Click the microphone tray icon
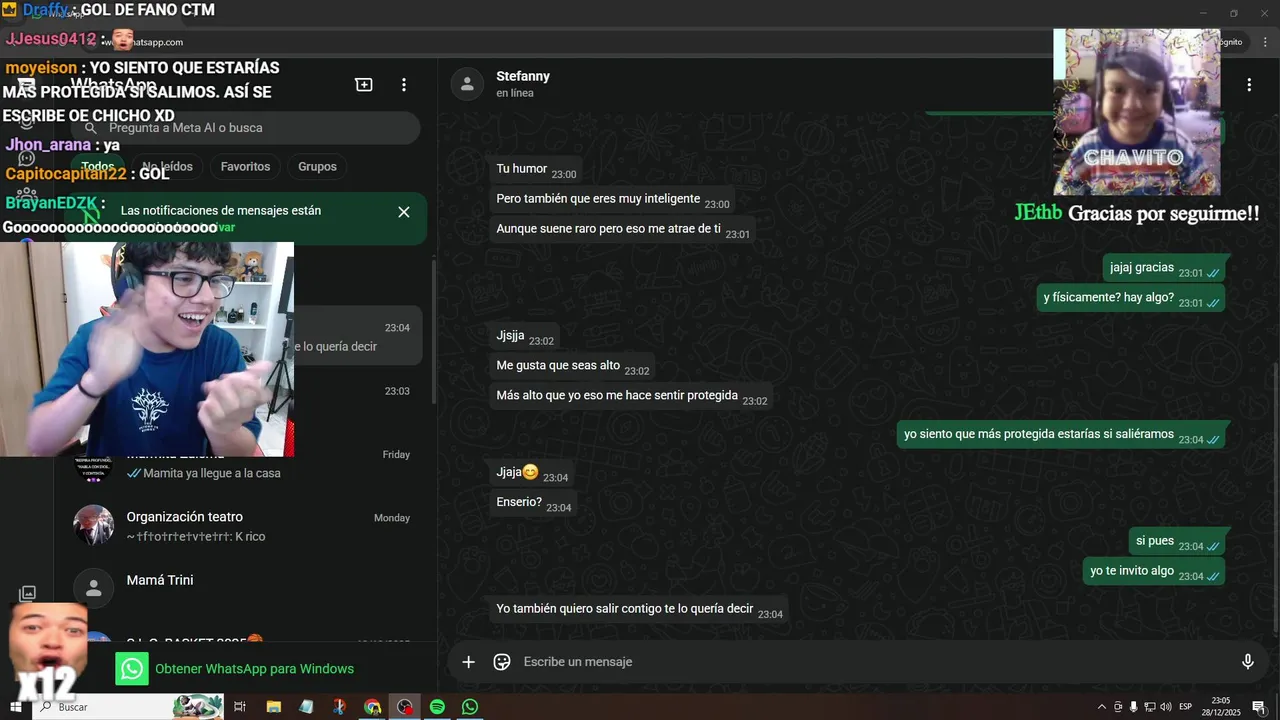This screenshot has height=720, width=1280. click(x=1134, y=707)
